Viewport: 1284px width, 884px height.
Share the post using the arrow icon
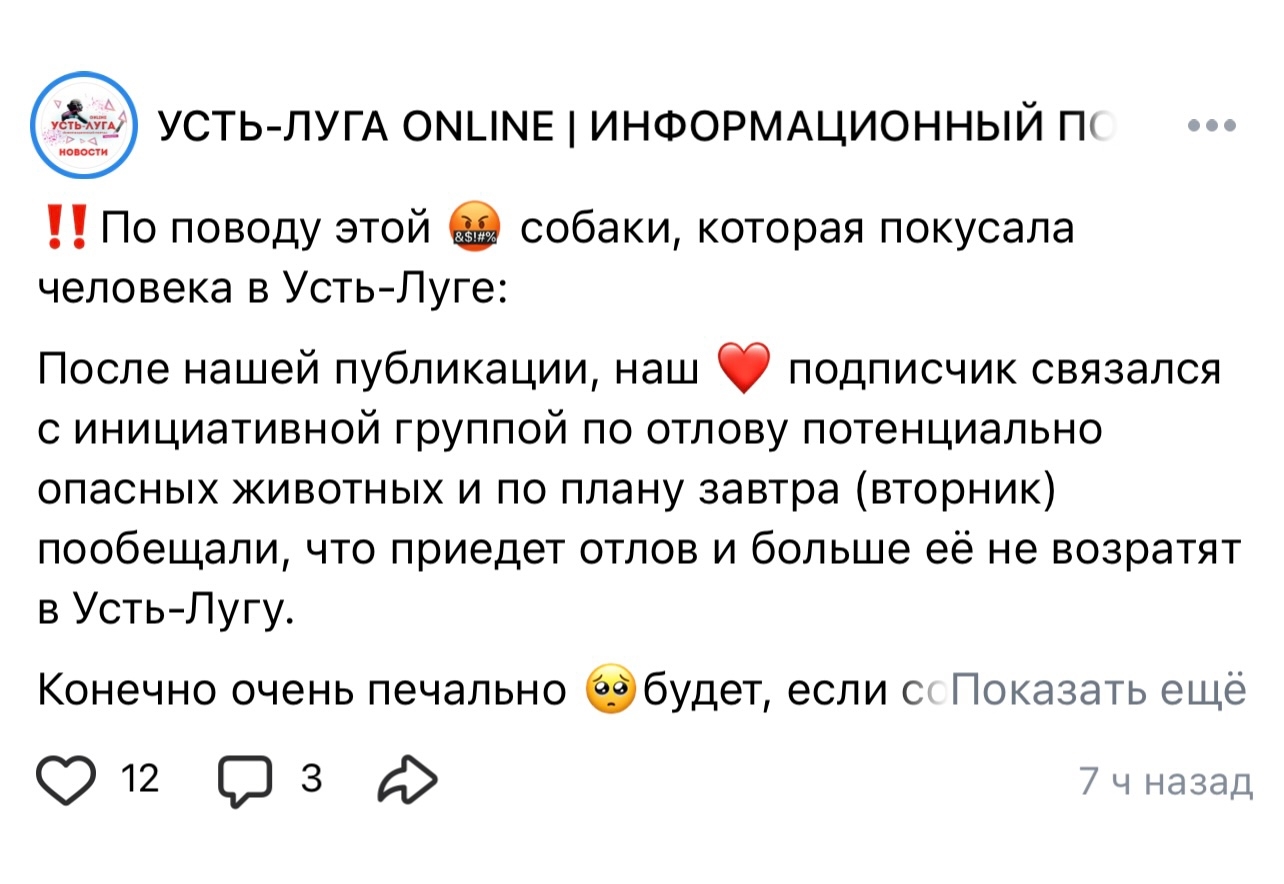406,782
